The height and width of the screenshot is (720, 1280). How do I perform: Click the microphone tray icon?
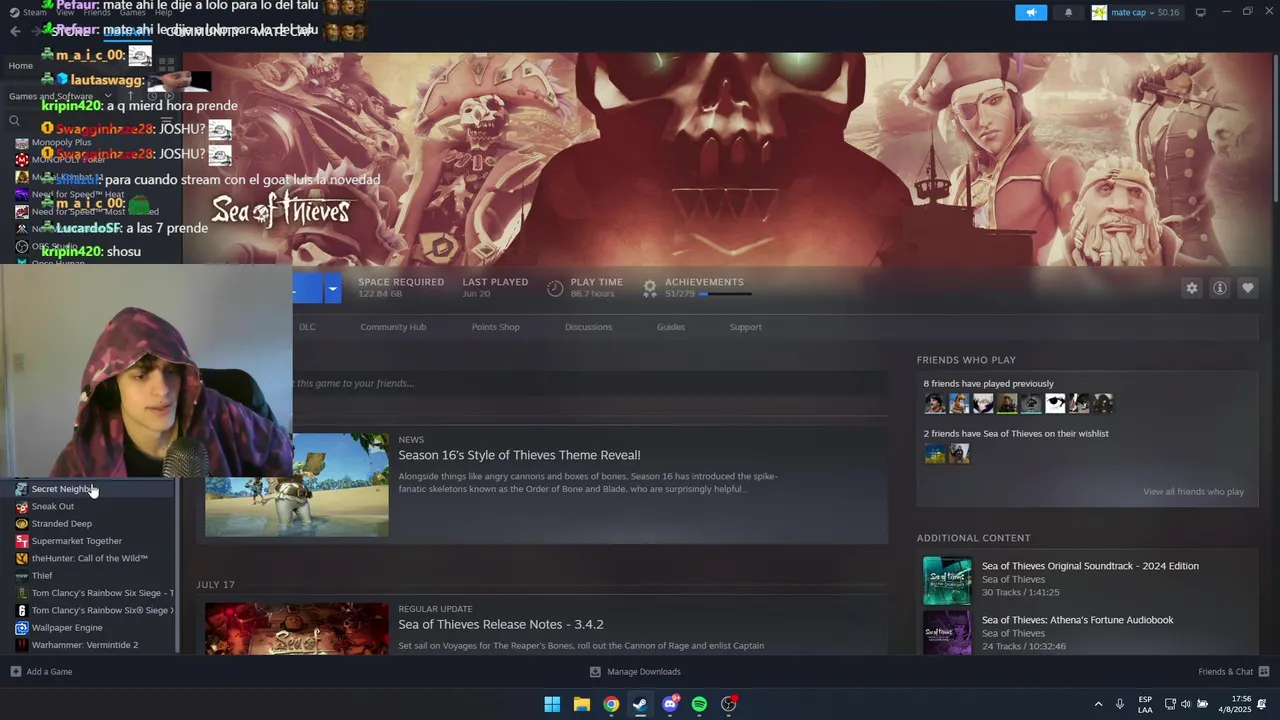tap(1120, 704)
